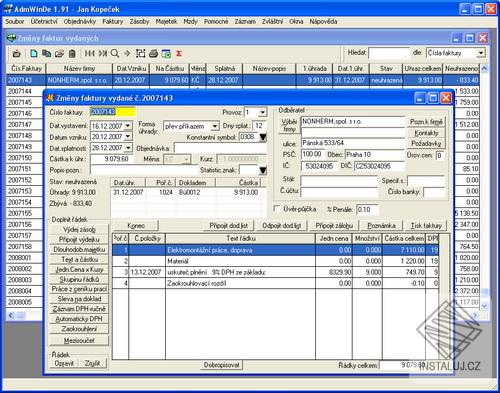Open Konstantní symbol picker arrow
Image resolution: width=500 pixels, height=393 pixels.
(x=263, y=137)
